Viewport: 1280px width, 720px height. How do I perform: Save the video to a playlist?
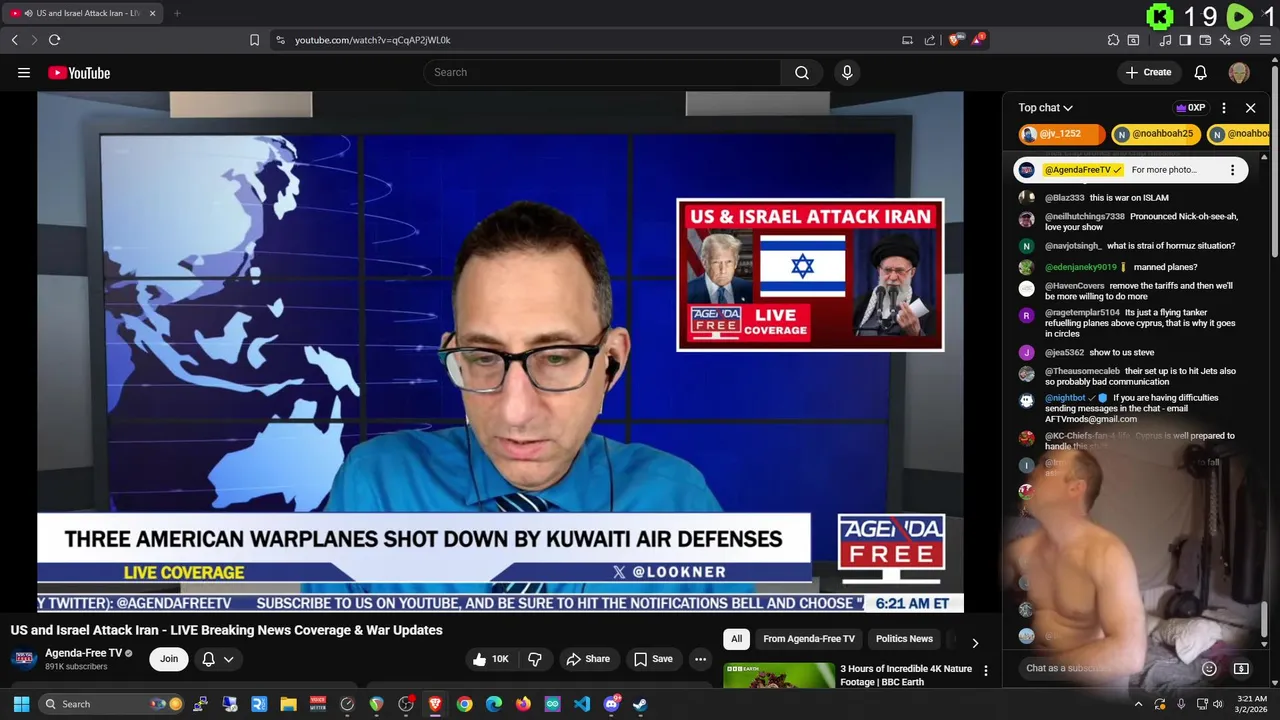(x=653, y=659)
